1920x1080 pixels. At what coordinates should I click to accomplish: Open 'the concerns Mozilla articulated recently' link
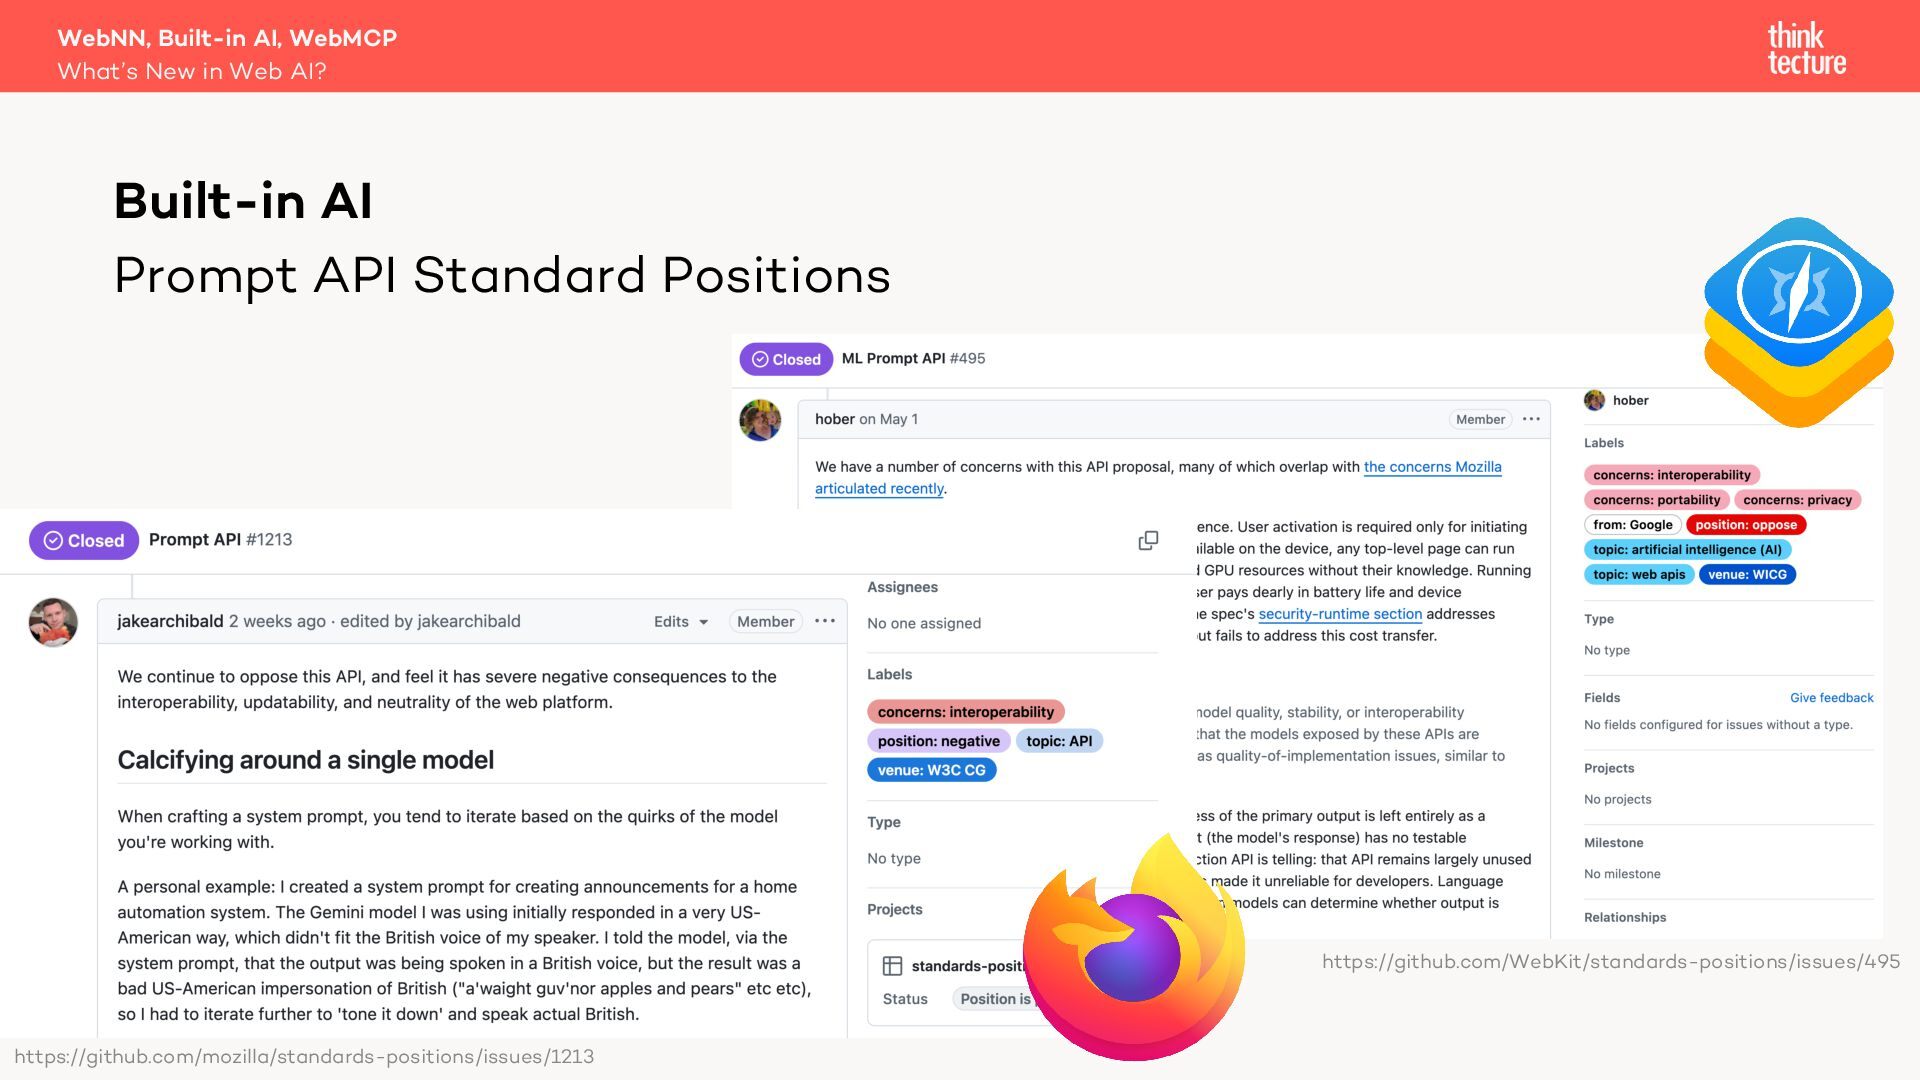point(1158,477)
